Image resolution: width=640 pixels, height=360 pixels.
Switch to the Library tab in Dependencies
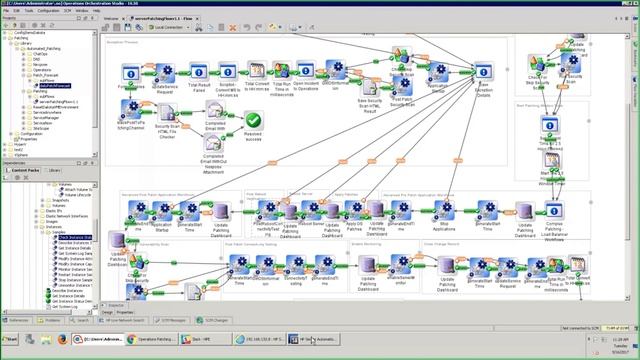(53, 170)
